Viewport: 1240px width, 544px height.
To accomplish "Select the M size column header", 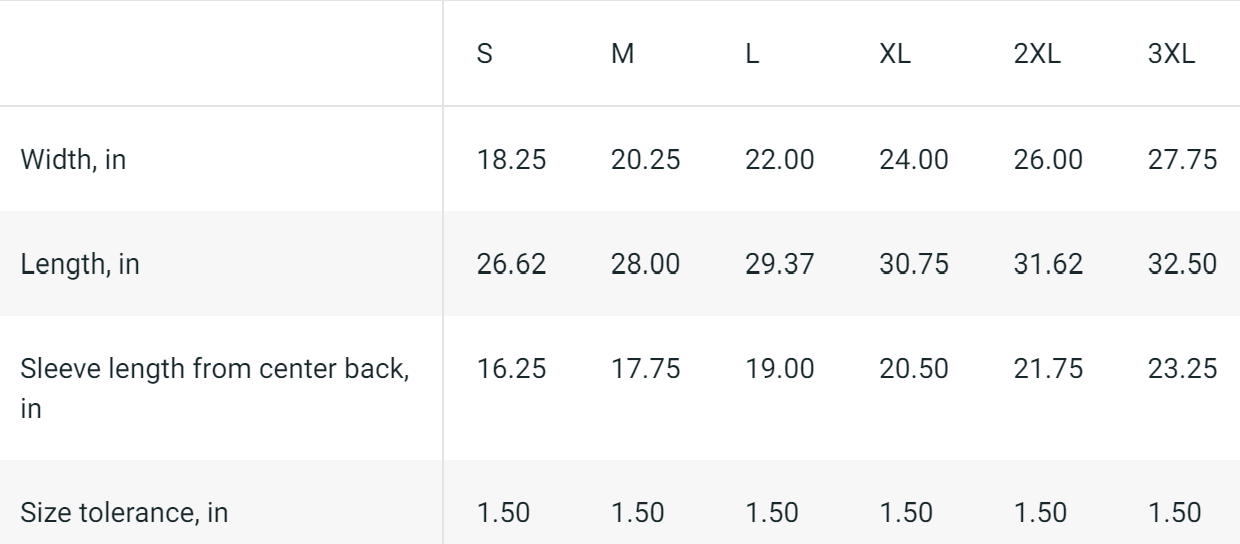I will tap(622, 55).
